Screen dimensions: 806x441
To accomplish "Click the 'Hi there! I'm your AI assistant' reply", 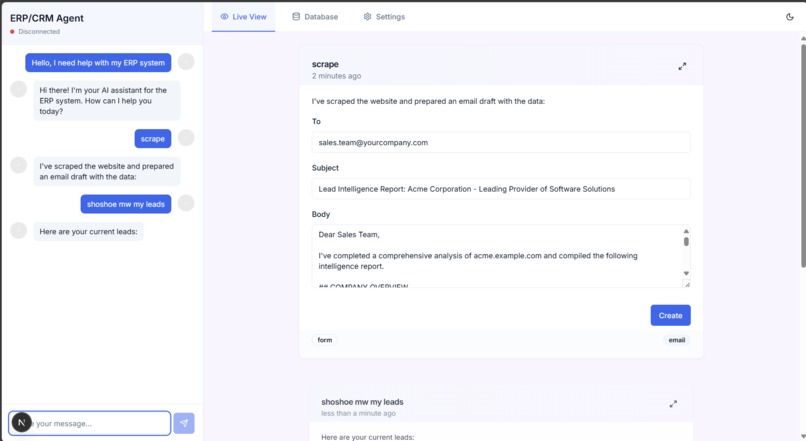I will [x=107, y=101].
